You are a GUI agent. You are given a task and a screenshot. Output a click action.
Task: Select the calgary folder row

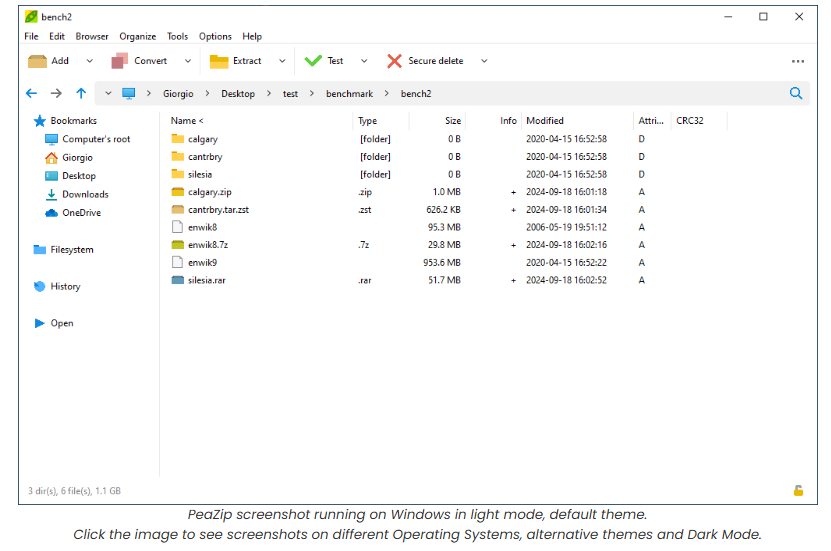[x=448, y=139]
